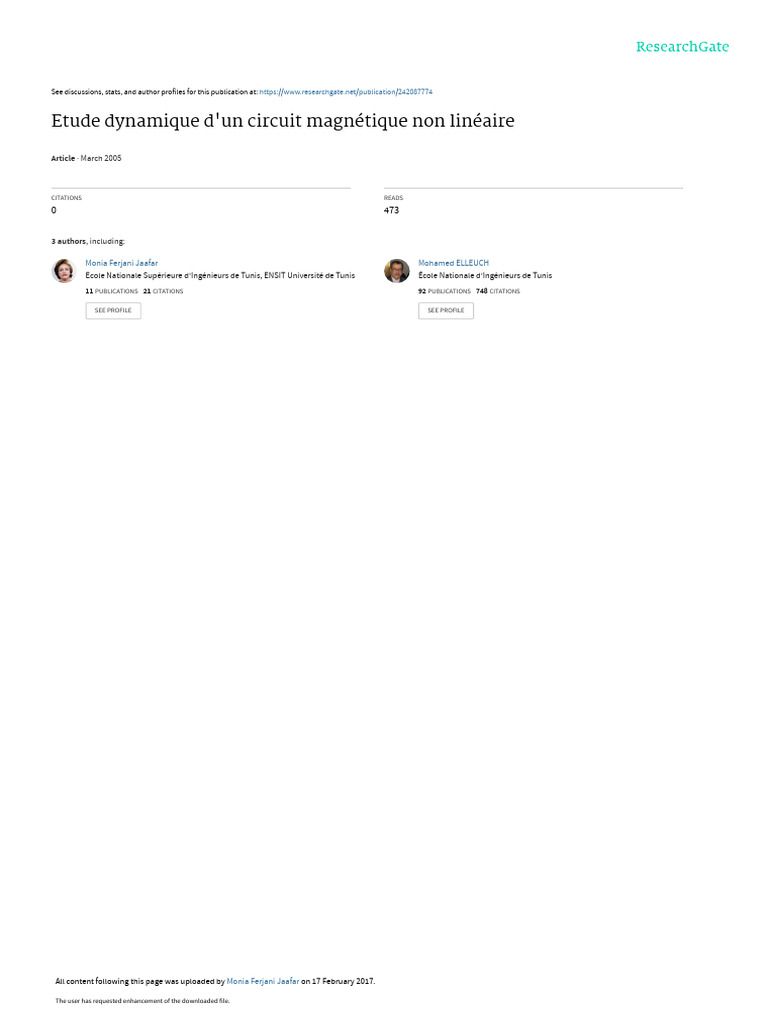Image resolution: width=768 pixels, height=1024 pixels.
Task: Click the citations count of 0
Action: pos(54,210)
